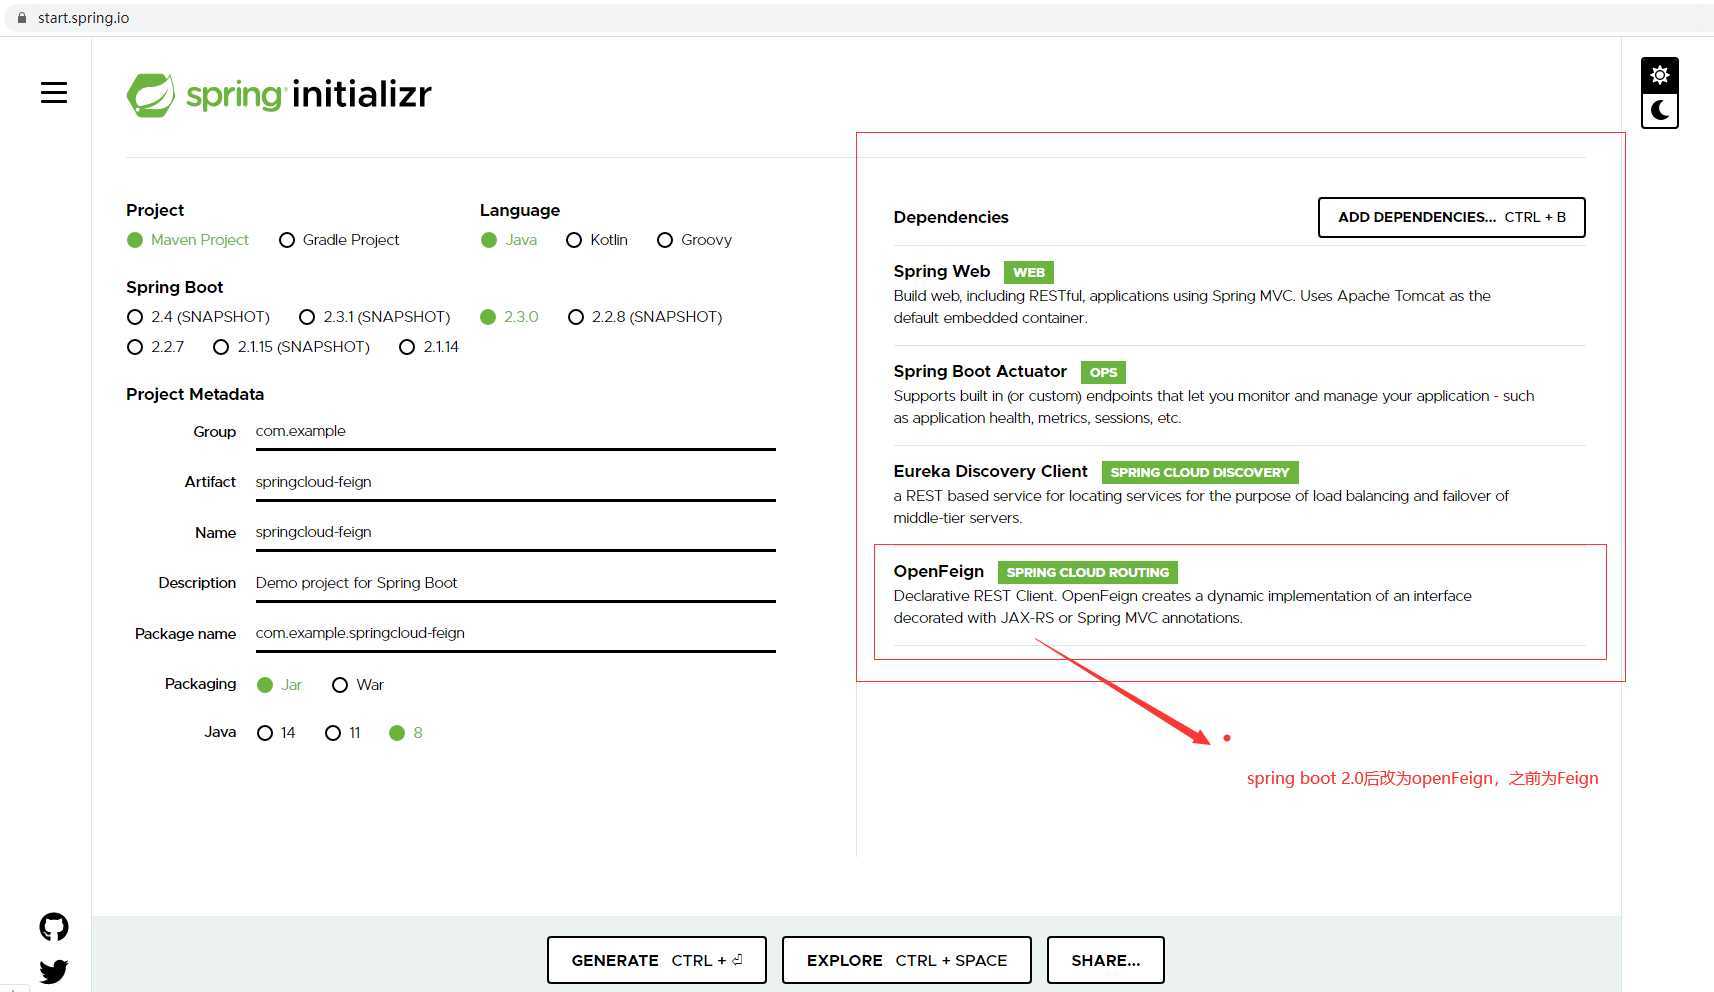Click the OpenFeign dependency entry
The height and width of the screenshot is (992, 1714).
pyautogui.click(x=1239, y=594)
